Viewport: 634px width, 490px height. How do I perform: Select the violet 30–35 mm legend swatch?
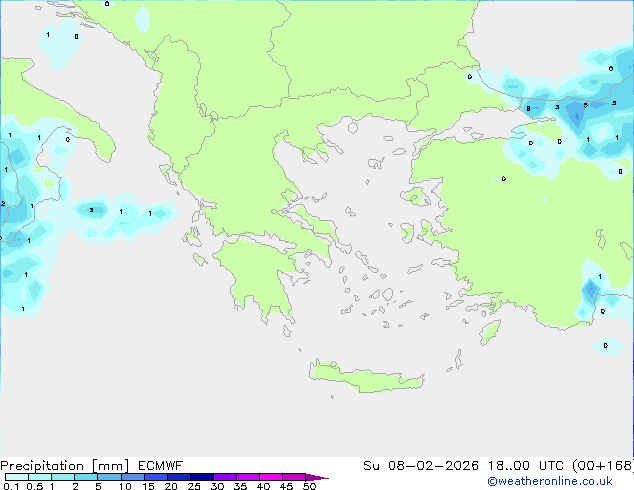(x=224, y=477)
